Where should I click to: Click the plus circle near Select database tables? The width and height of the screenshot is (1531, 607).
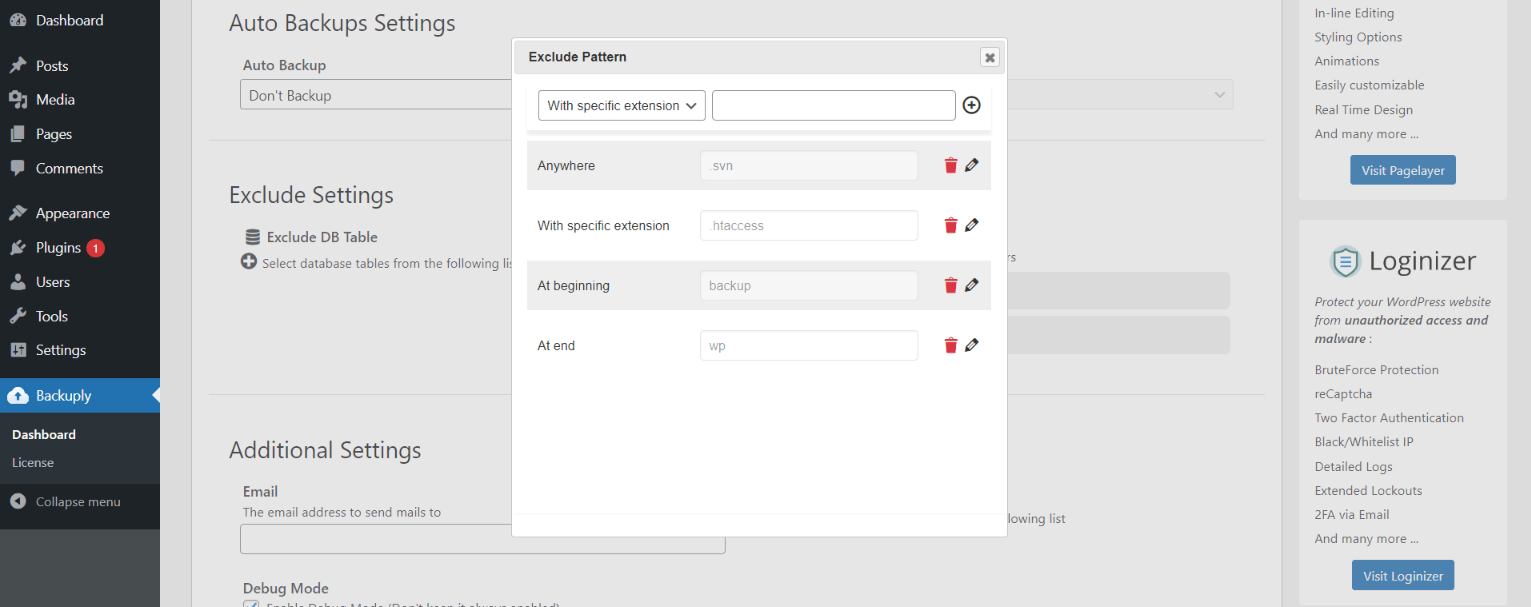click(x=247, y=263)
